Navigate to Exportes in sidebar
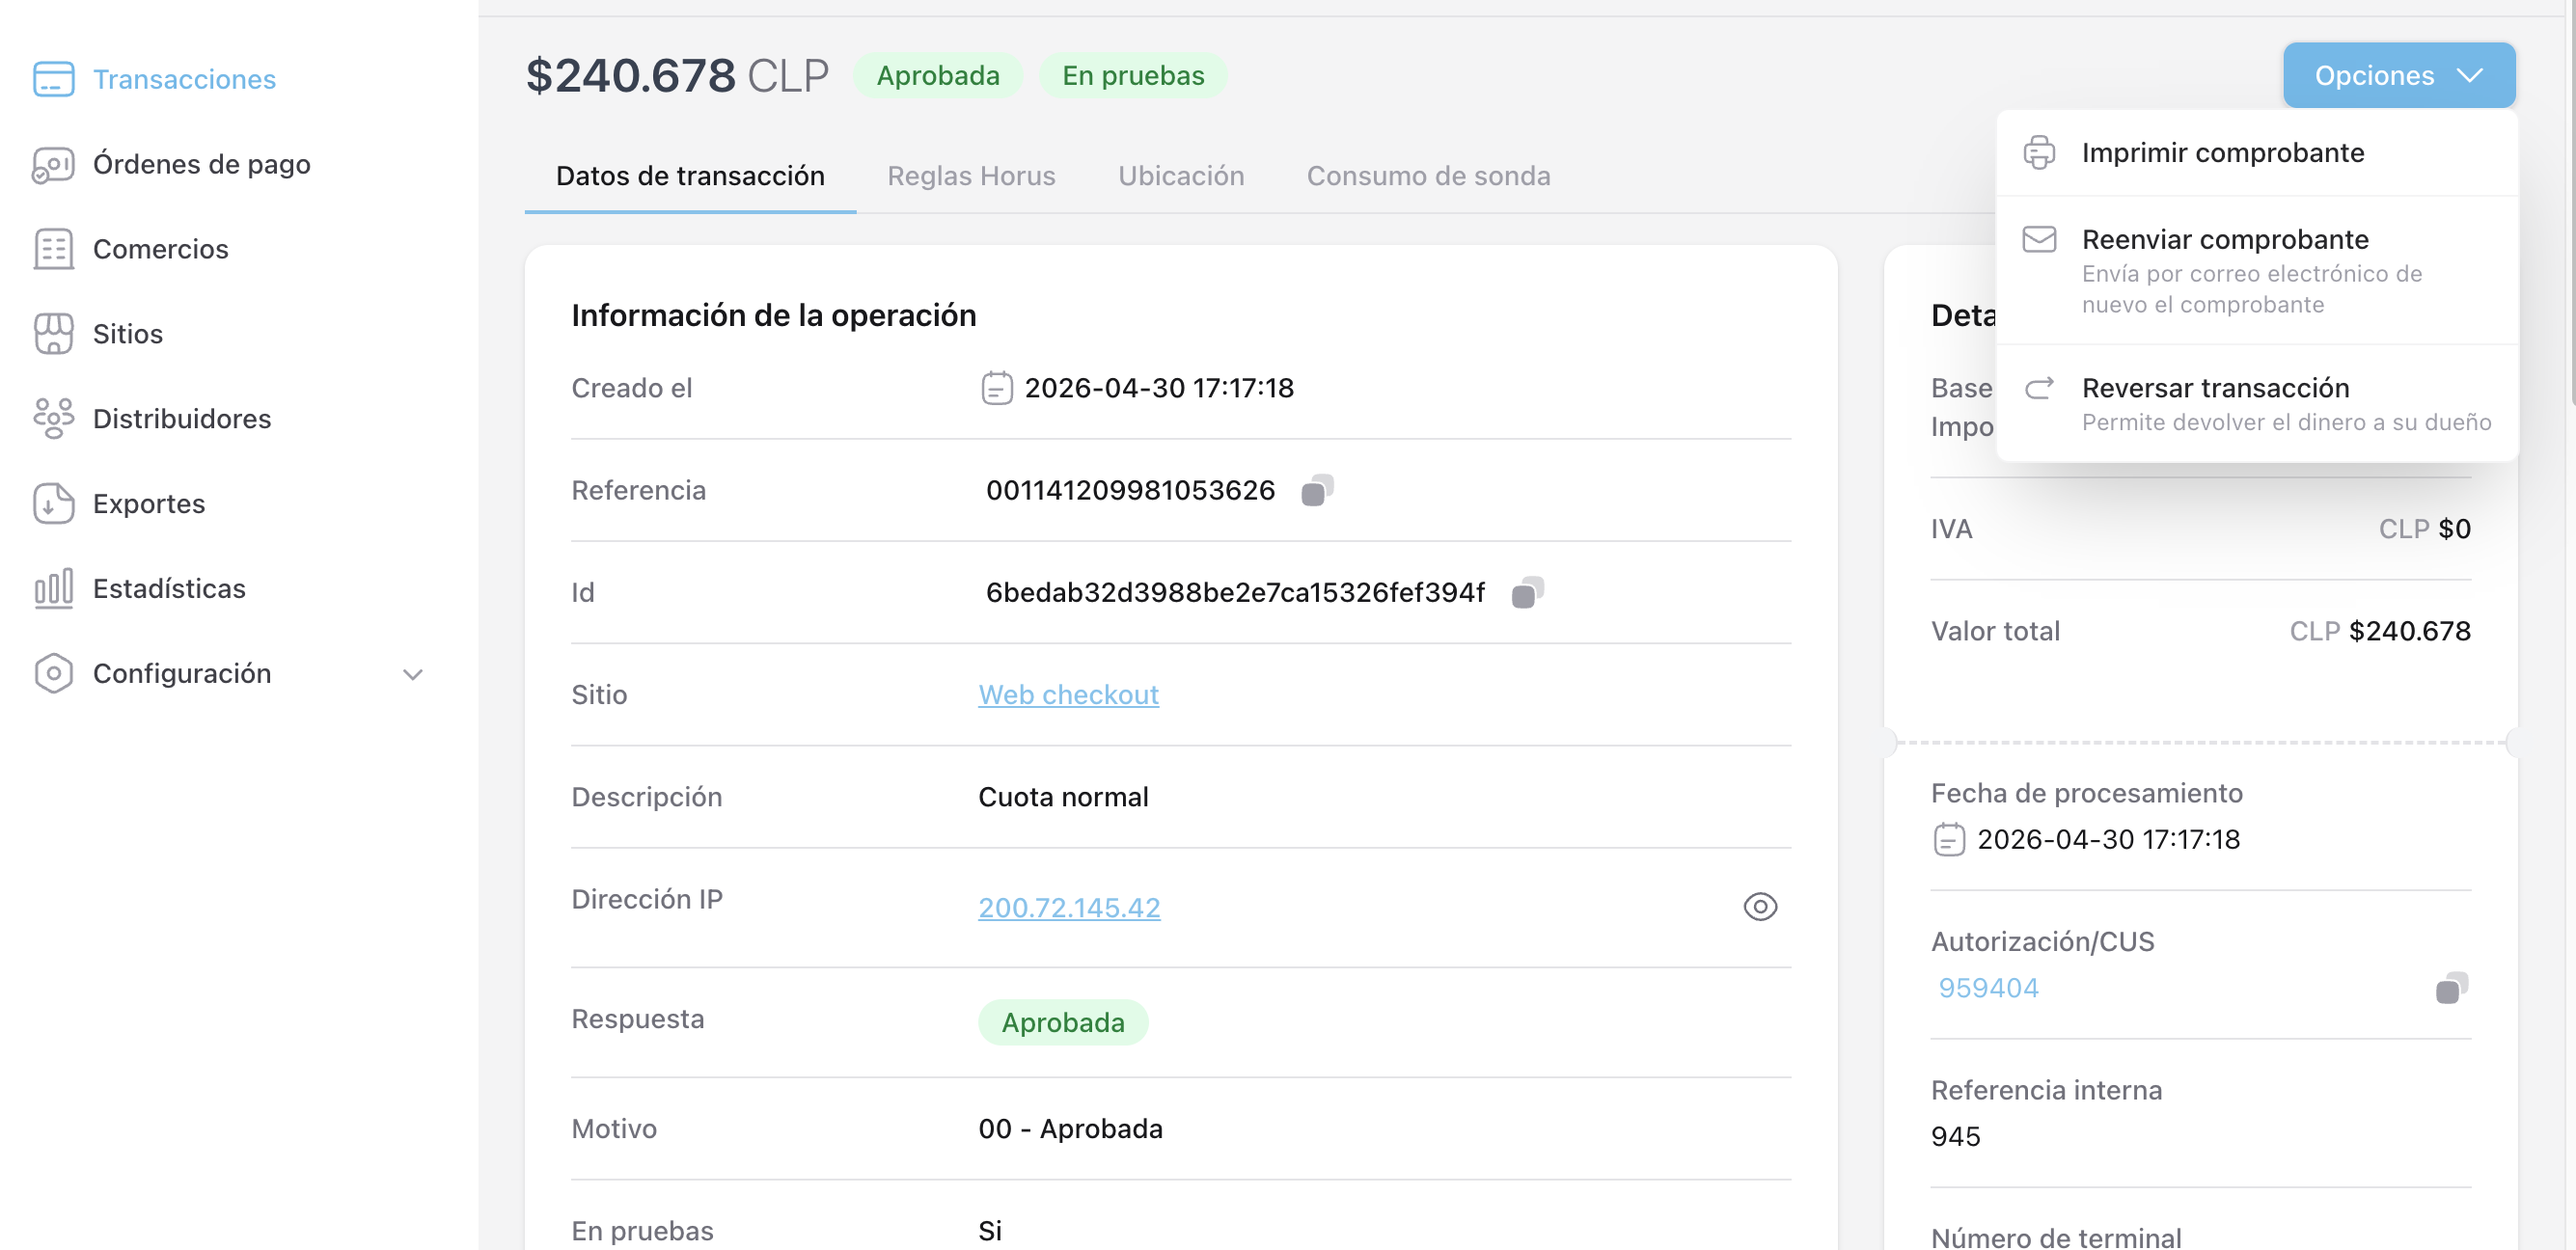 149,504
